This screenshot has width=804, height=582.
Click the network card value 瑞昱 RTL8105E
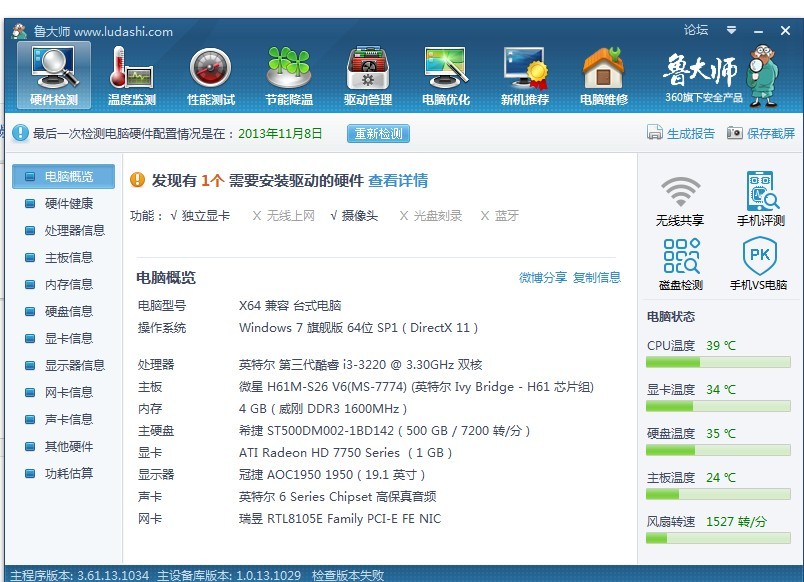pos(340,519)
